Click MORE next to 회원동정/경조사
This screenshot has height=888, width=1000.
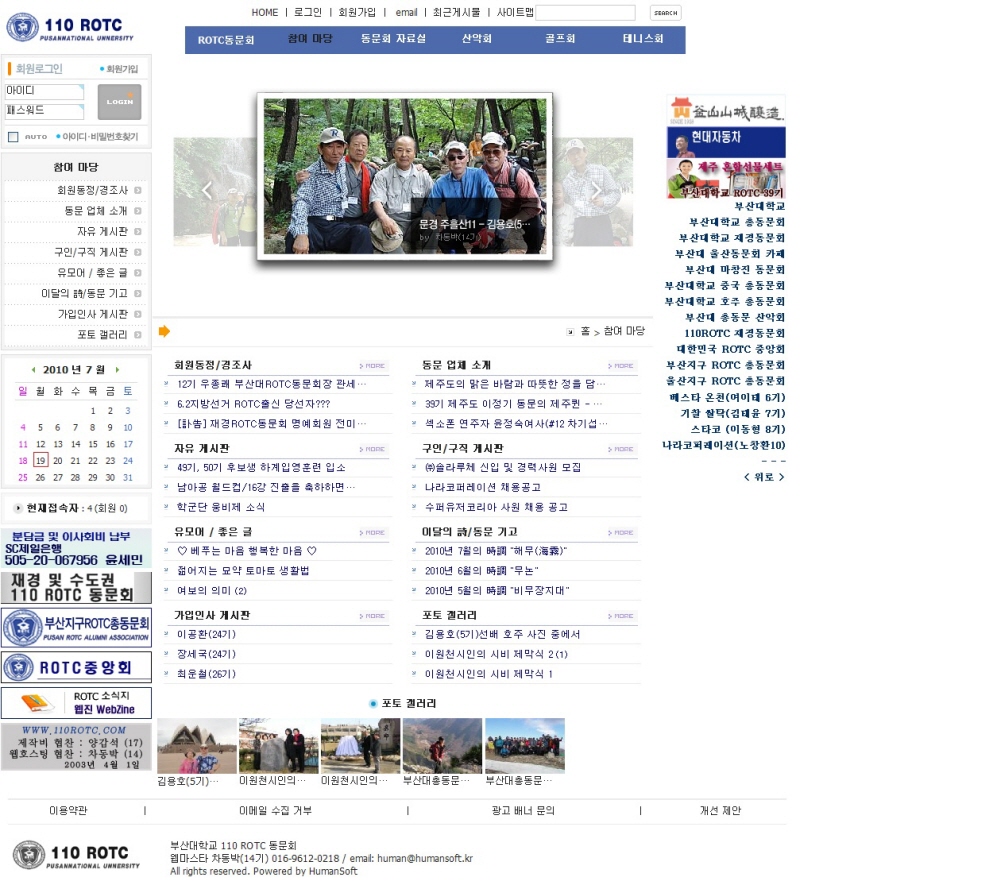(x=373, y=366)
